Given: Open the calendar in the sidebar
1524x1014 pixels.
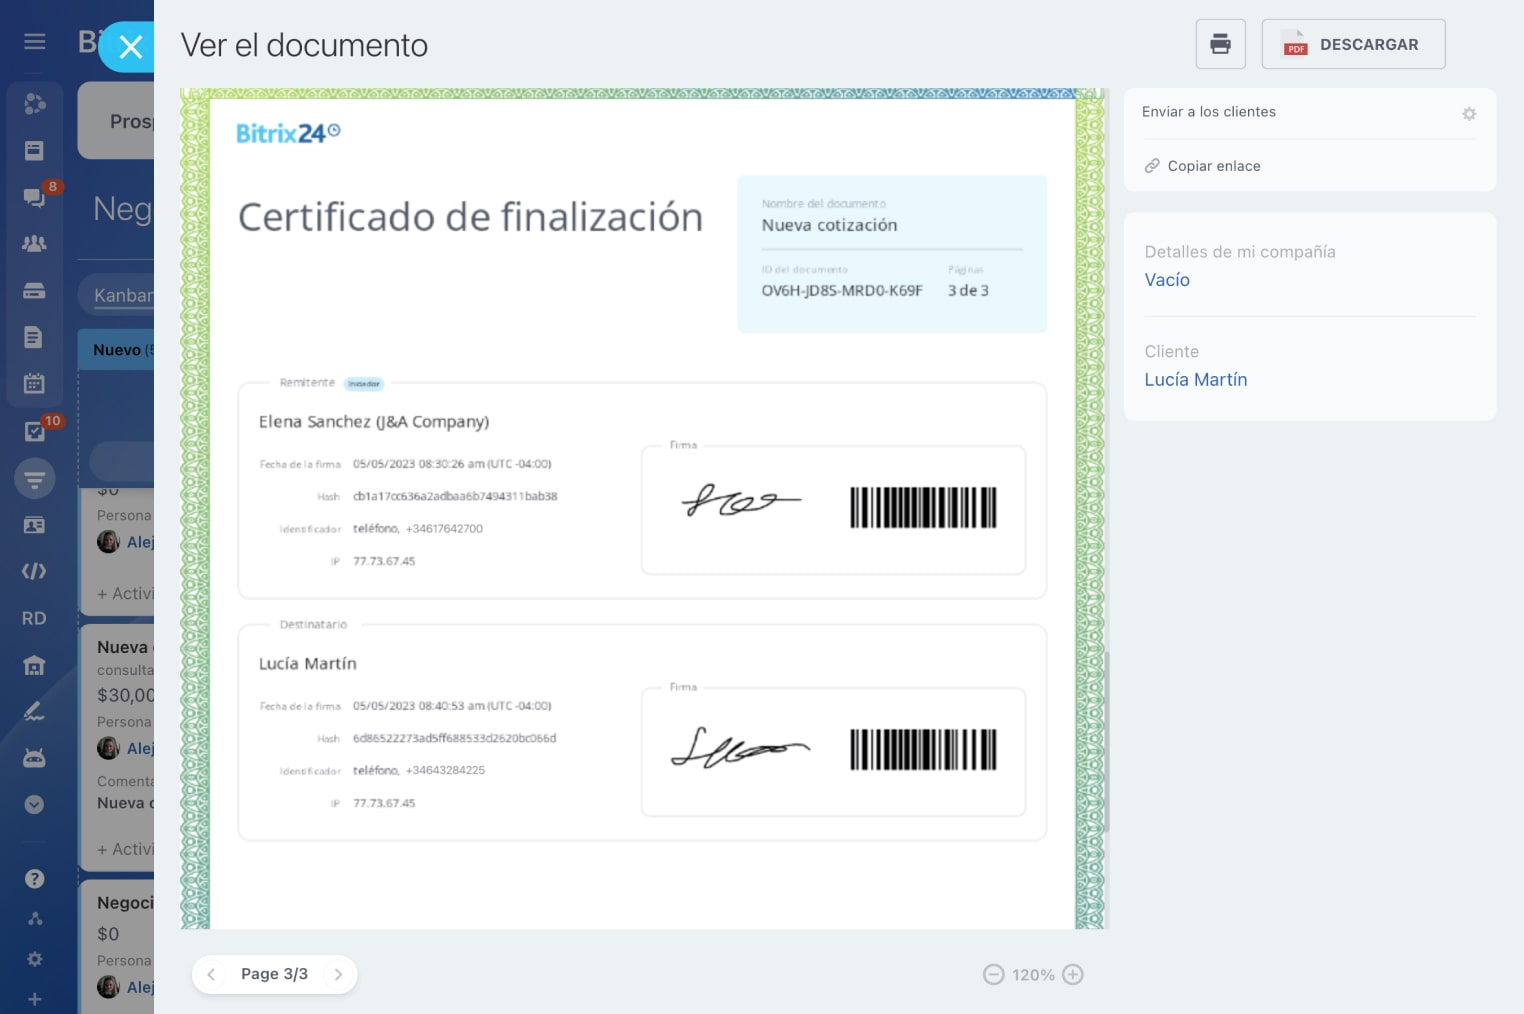Looking at the screenshot, I should pos(34,383).
